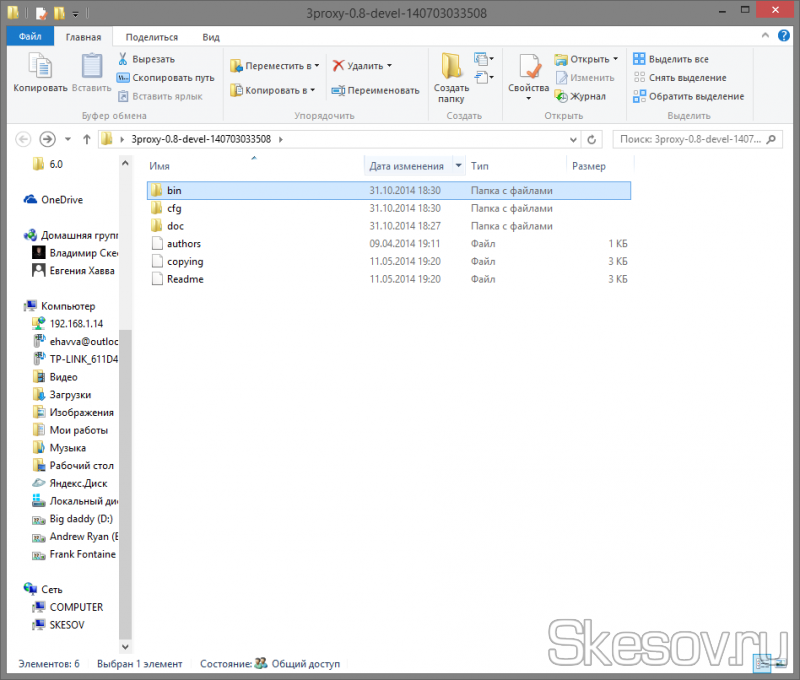Switch to large thumbnails view in status bar
Screen dimensions: 800x680
point(781,662)
